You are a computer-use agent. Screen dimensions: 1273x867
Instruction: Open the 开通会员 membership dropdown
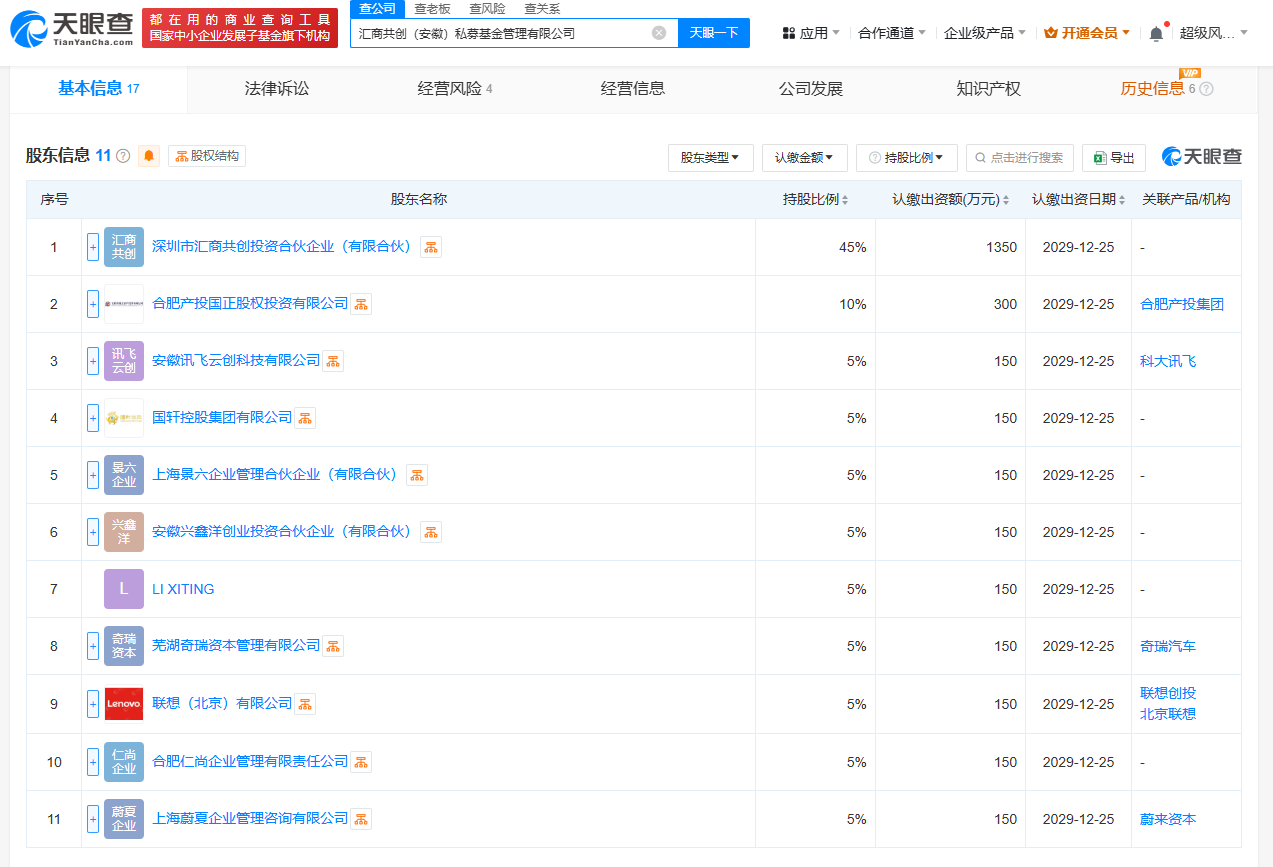(x=1087, y=33)
